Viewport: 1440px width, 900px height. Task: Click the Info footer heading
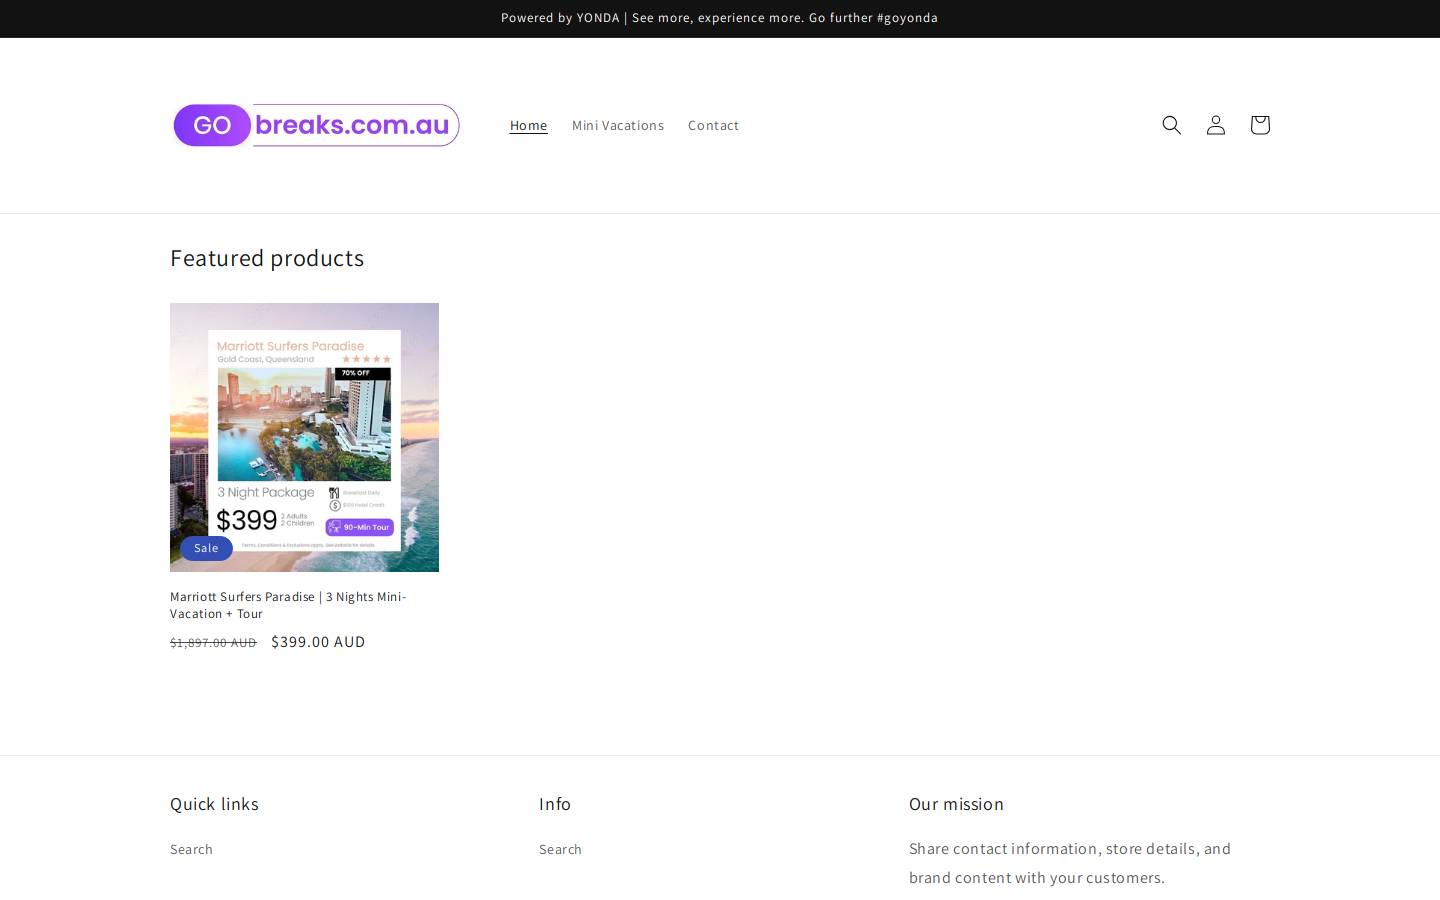(x=555, y=804)
